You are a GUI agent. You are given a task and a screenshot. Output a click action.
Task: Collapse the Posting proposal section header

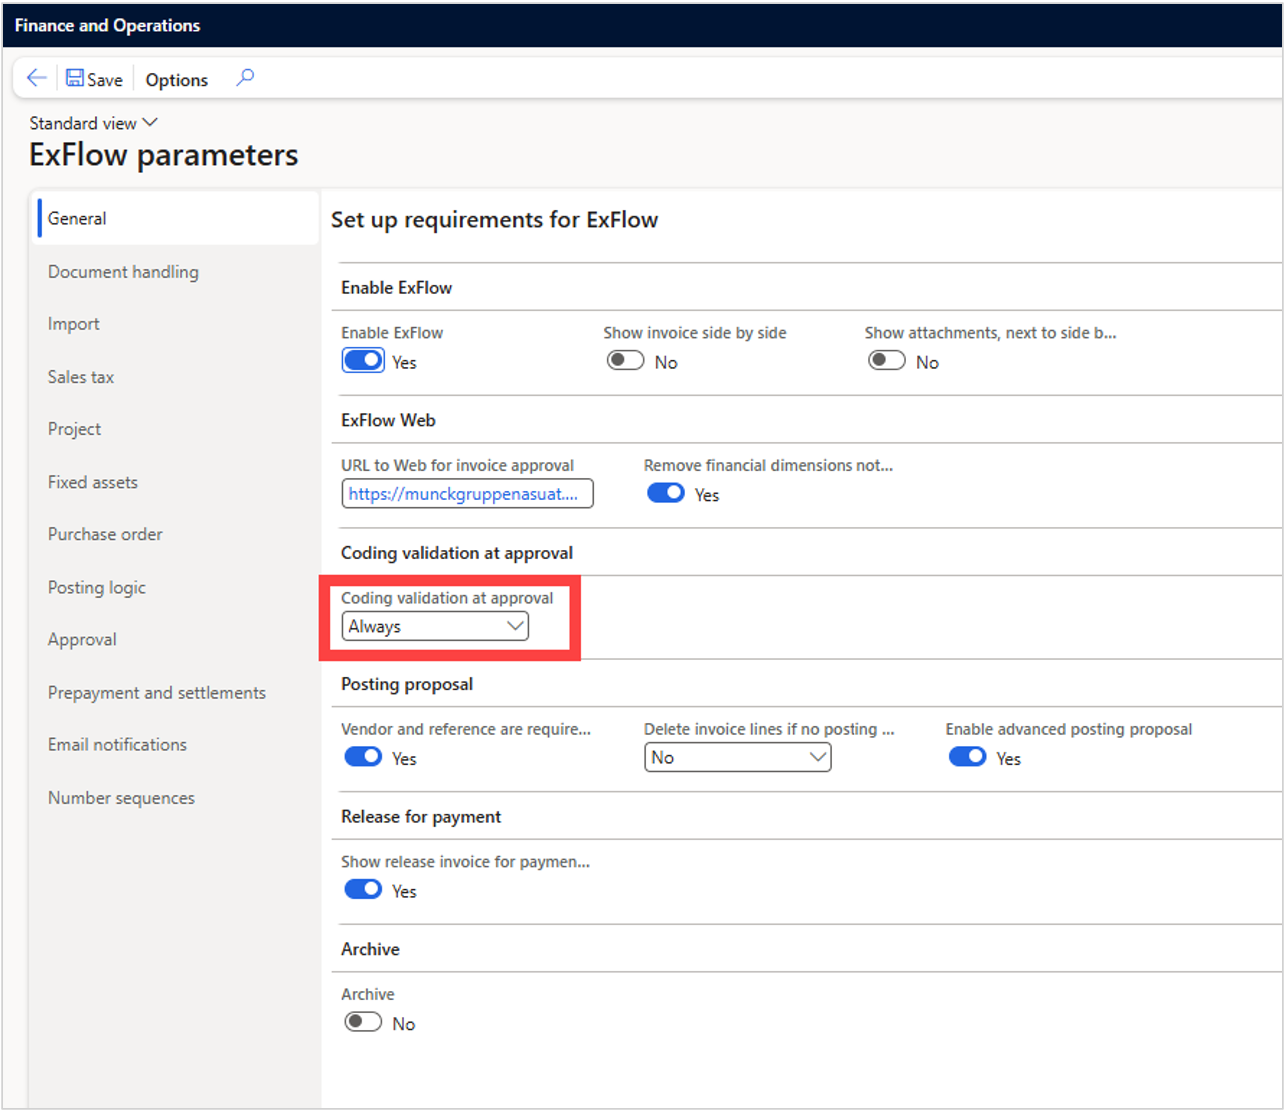point(407,685)
